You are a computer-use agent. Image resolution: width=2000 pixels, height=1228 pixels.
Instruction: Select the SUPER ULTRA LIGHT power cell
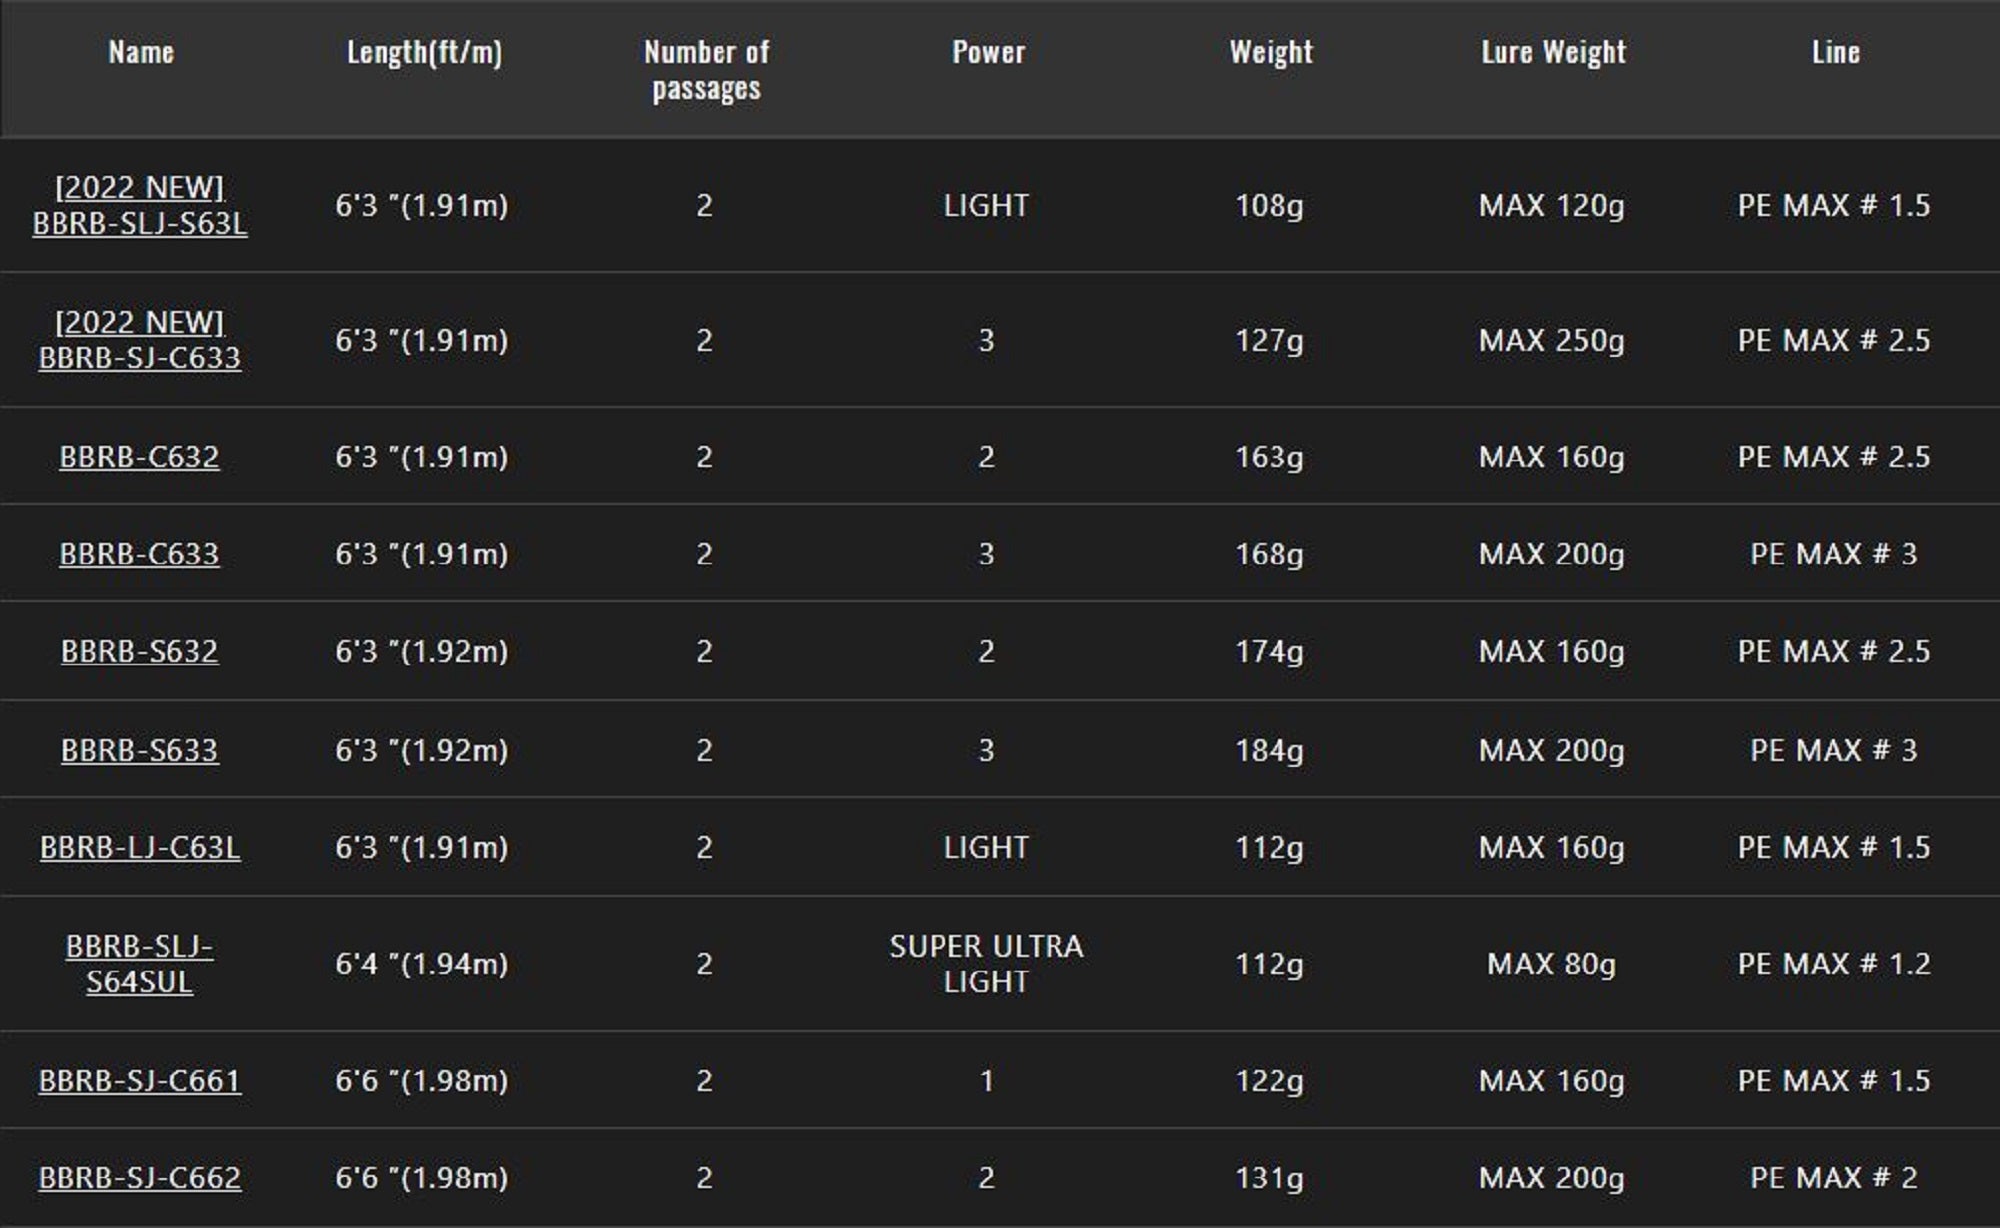tap(986, 964)
